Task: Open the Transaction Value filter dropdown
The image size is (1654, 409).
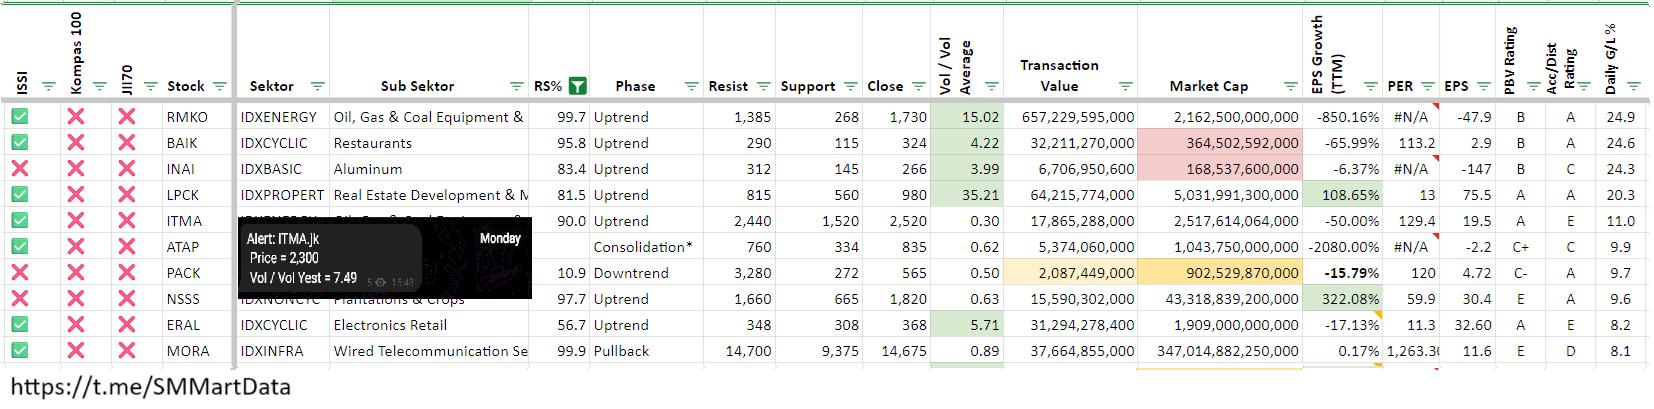Action: 1126,87
